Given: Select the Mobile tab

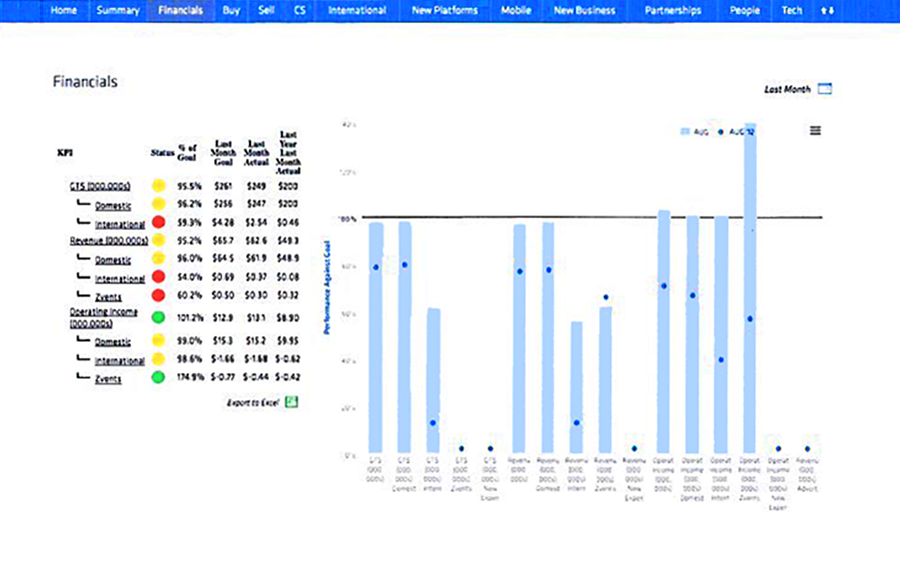Looking at the screenshot, I should [x=516, y=10].
